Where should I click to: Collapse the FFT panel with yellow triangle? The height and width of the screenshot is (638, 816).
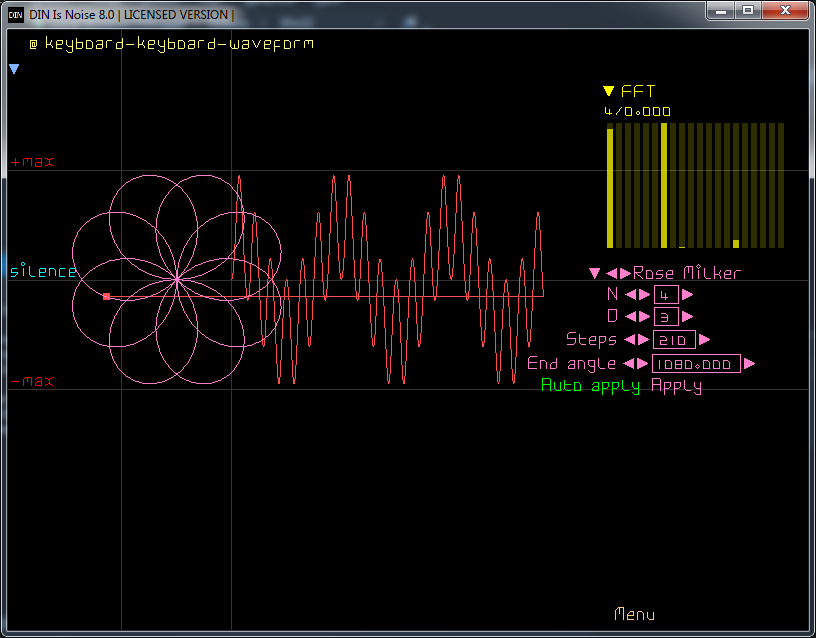pos(608,92)
